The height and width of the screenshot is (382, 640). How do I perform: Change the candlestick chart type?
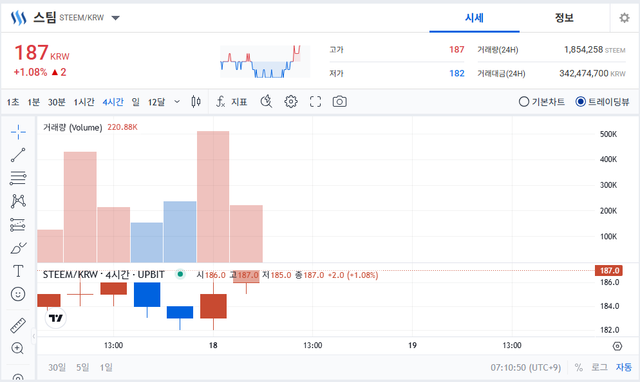pyautogui.click(x=196, y=102)
